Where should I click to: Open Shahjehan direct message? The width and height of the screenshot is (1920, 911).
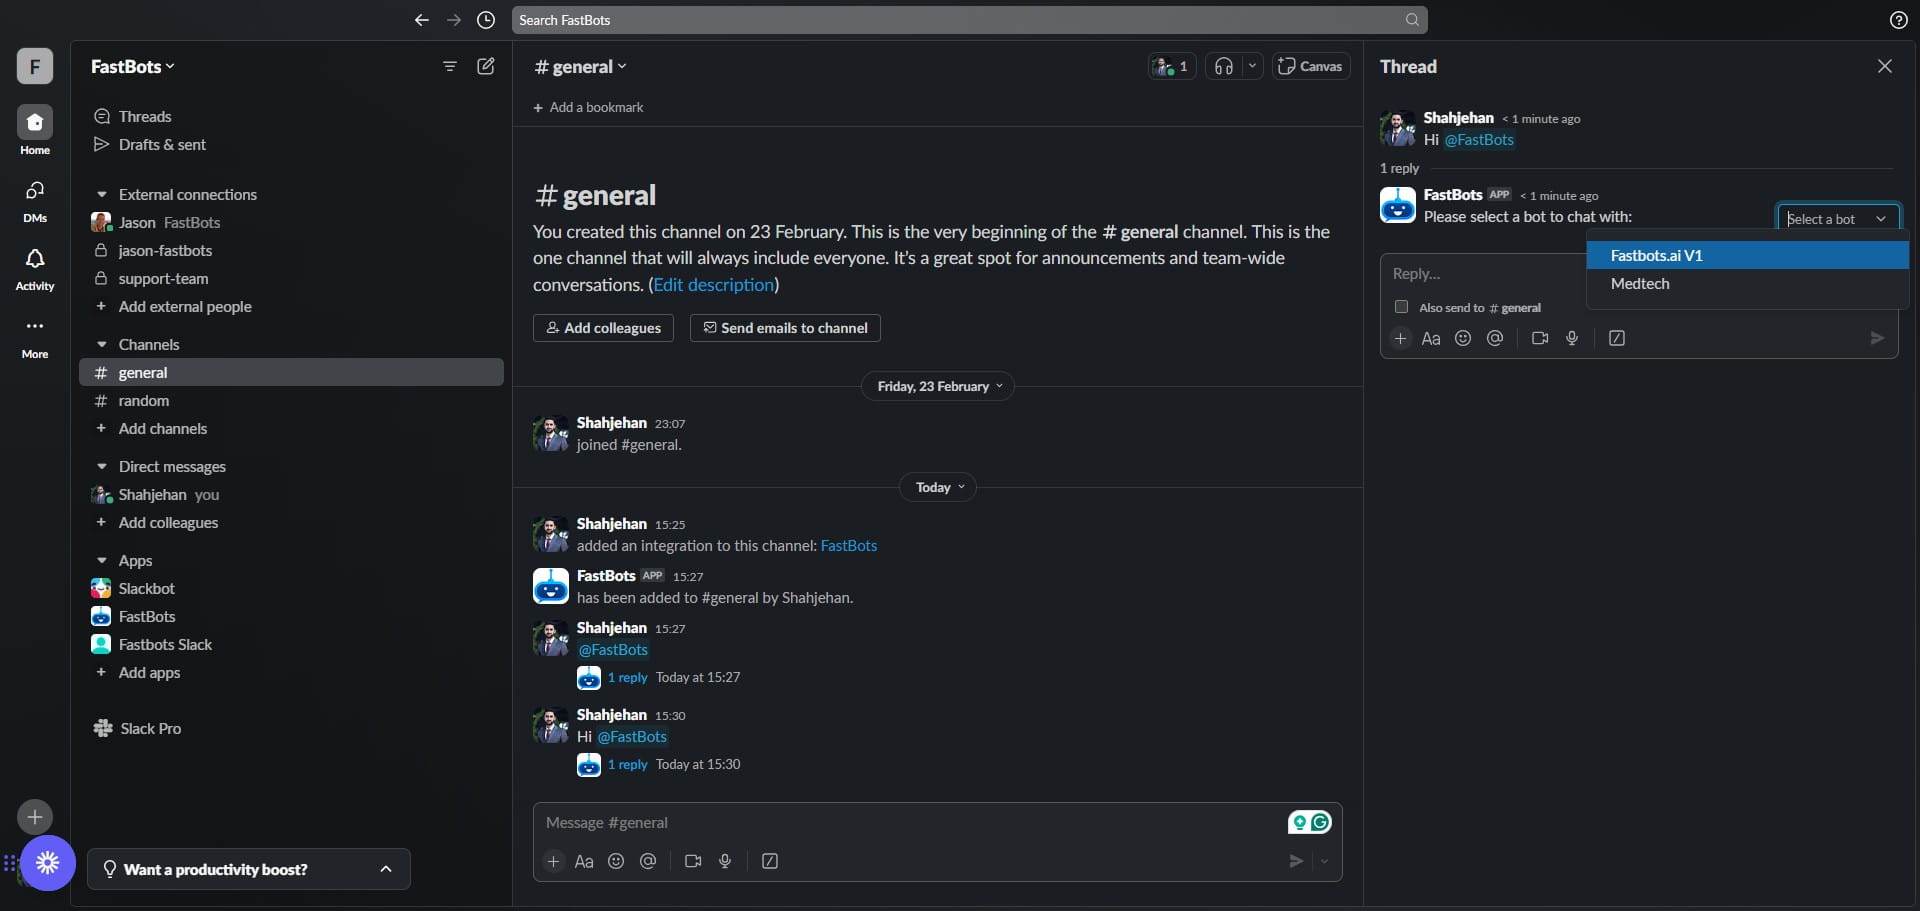coord(291,494)
